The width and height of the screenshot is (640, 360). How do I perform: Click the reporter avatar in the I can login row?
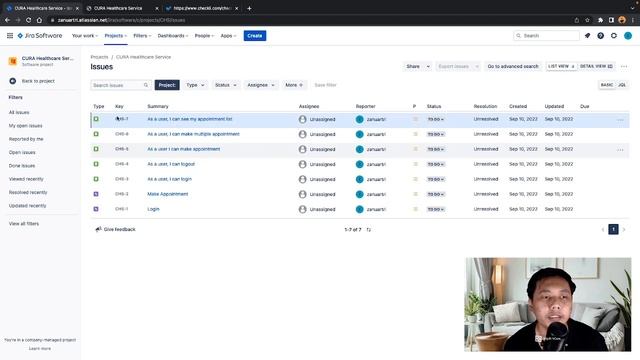360,179
